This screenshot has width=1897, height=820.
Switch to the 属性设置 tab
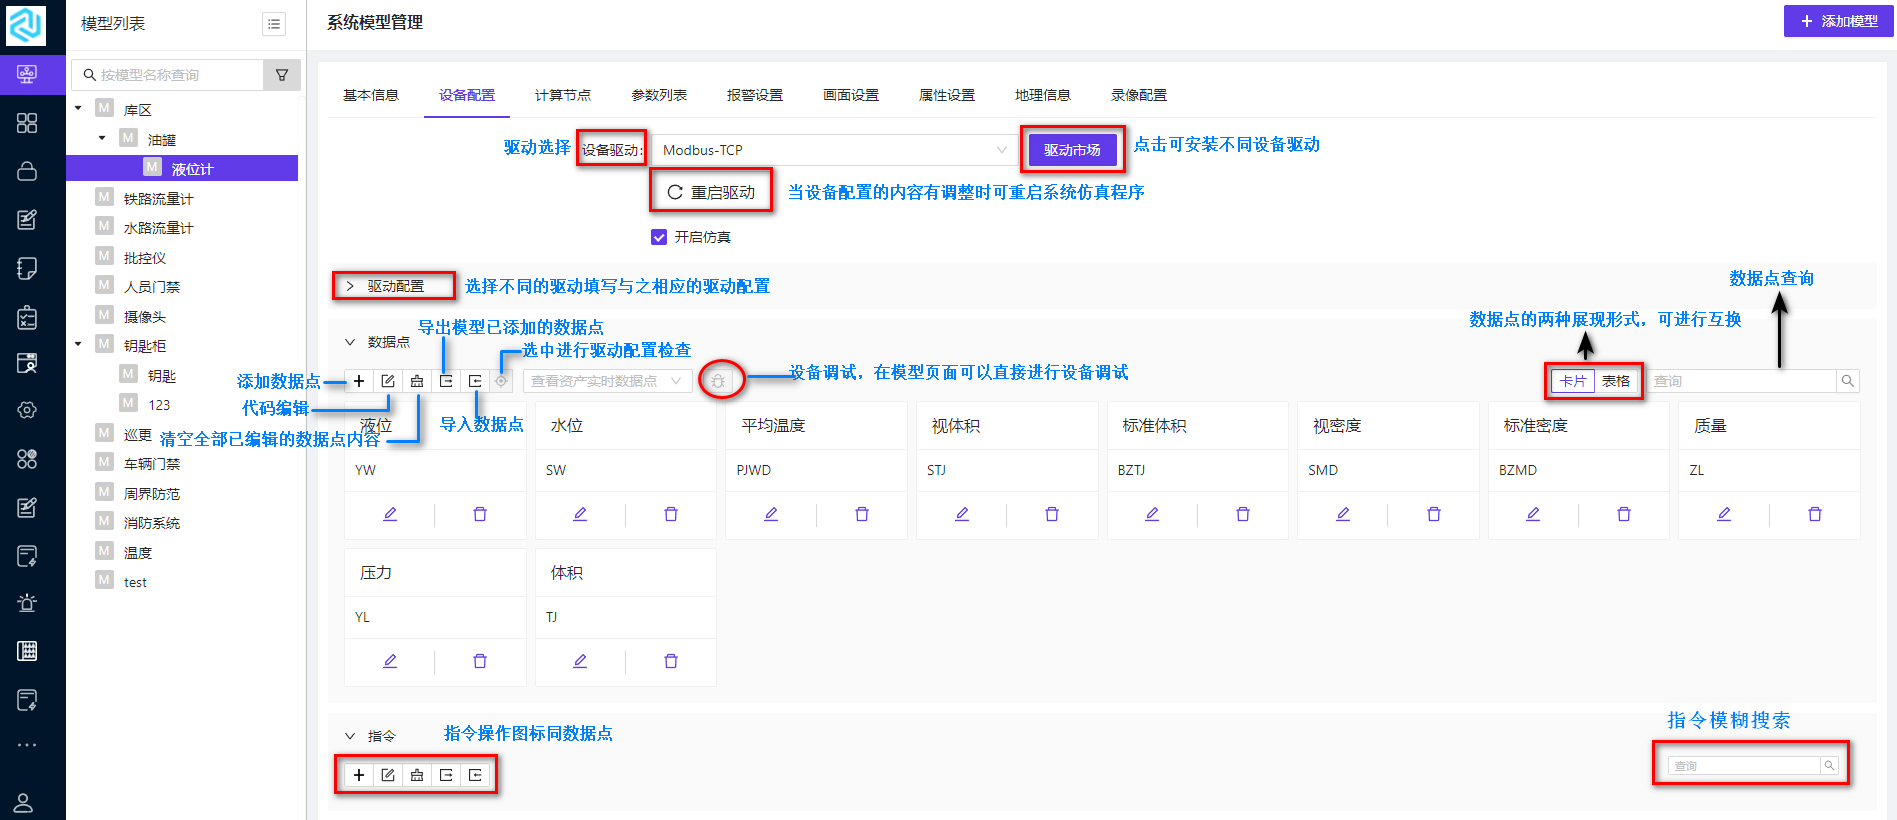pyautogui.click(x=947, y=95)
